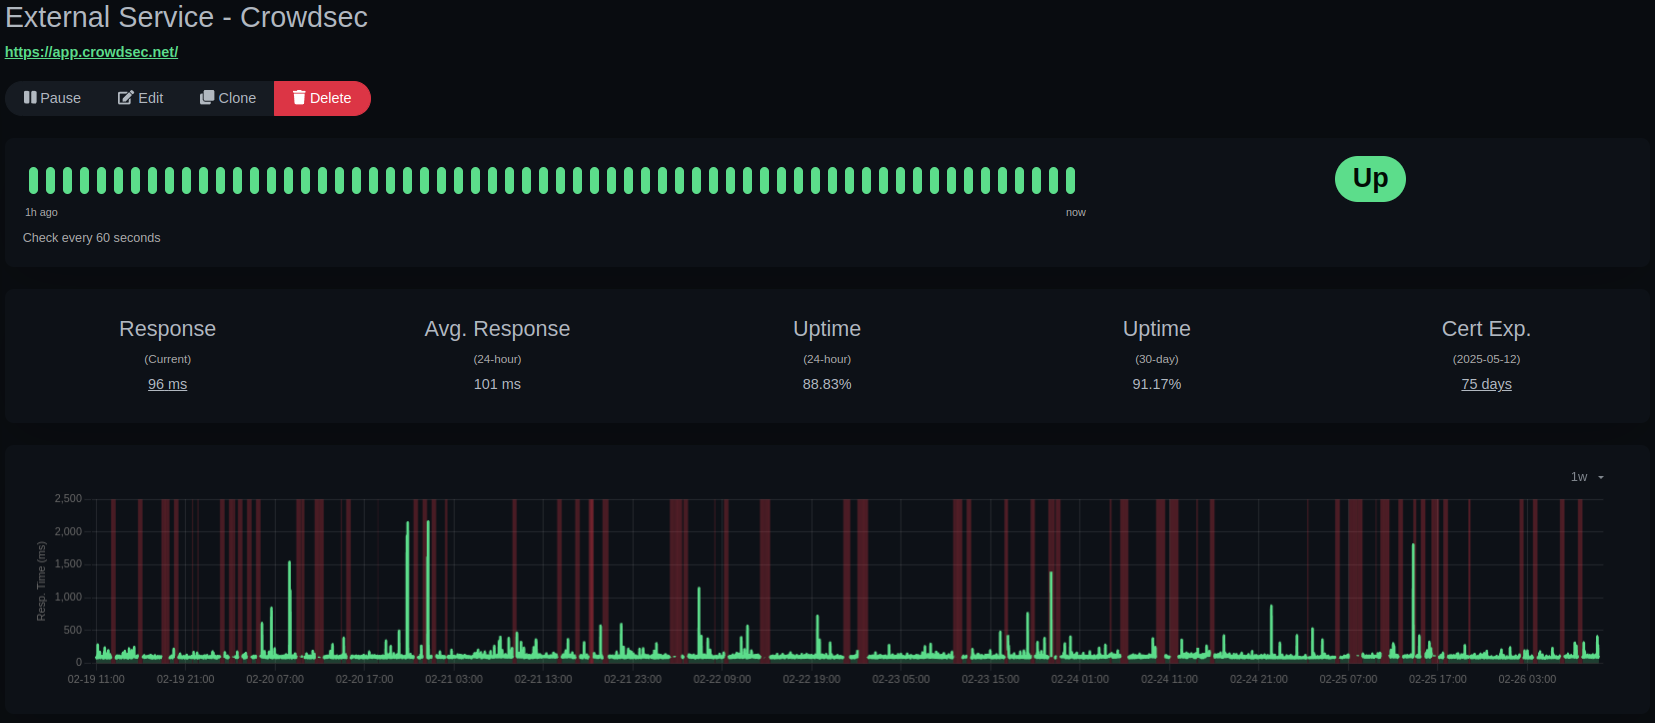Click the 'now' heartbeat label

(1076, 212)
